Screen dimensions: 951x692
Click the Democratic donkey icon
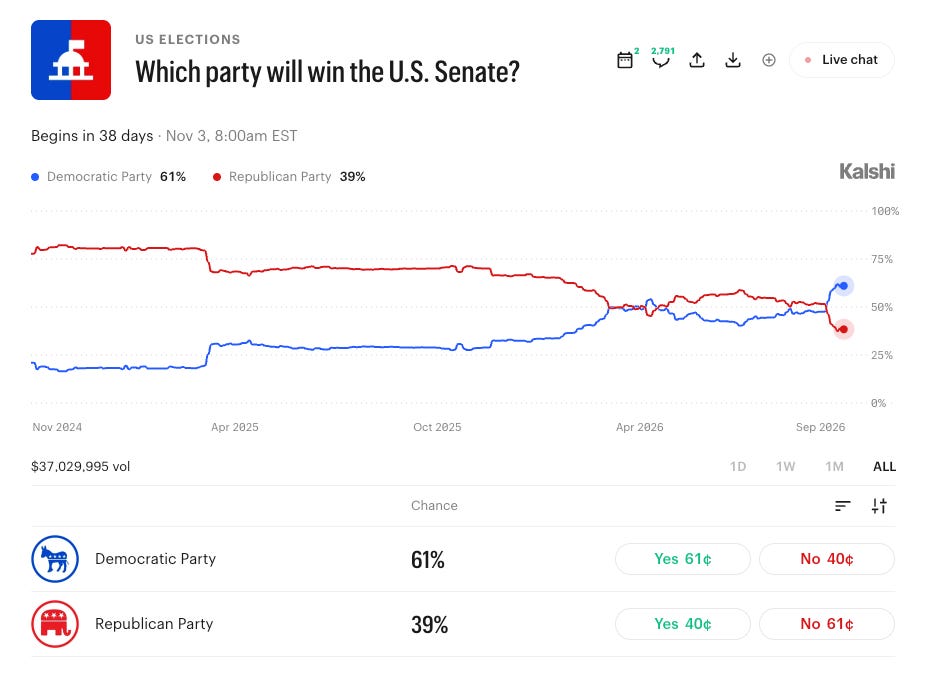click(55, 559)
